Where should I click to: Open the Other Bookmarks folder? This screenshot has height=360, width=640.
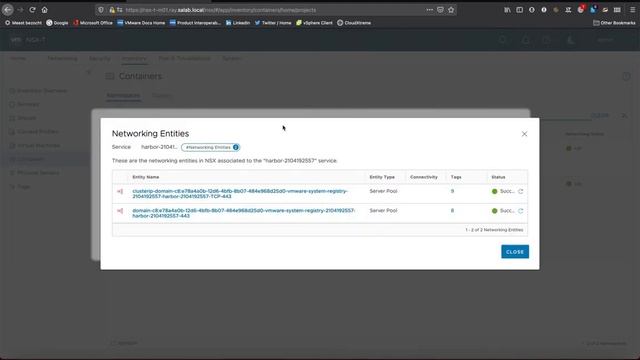(x=614, y=23)
